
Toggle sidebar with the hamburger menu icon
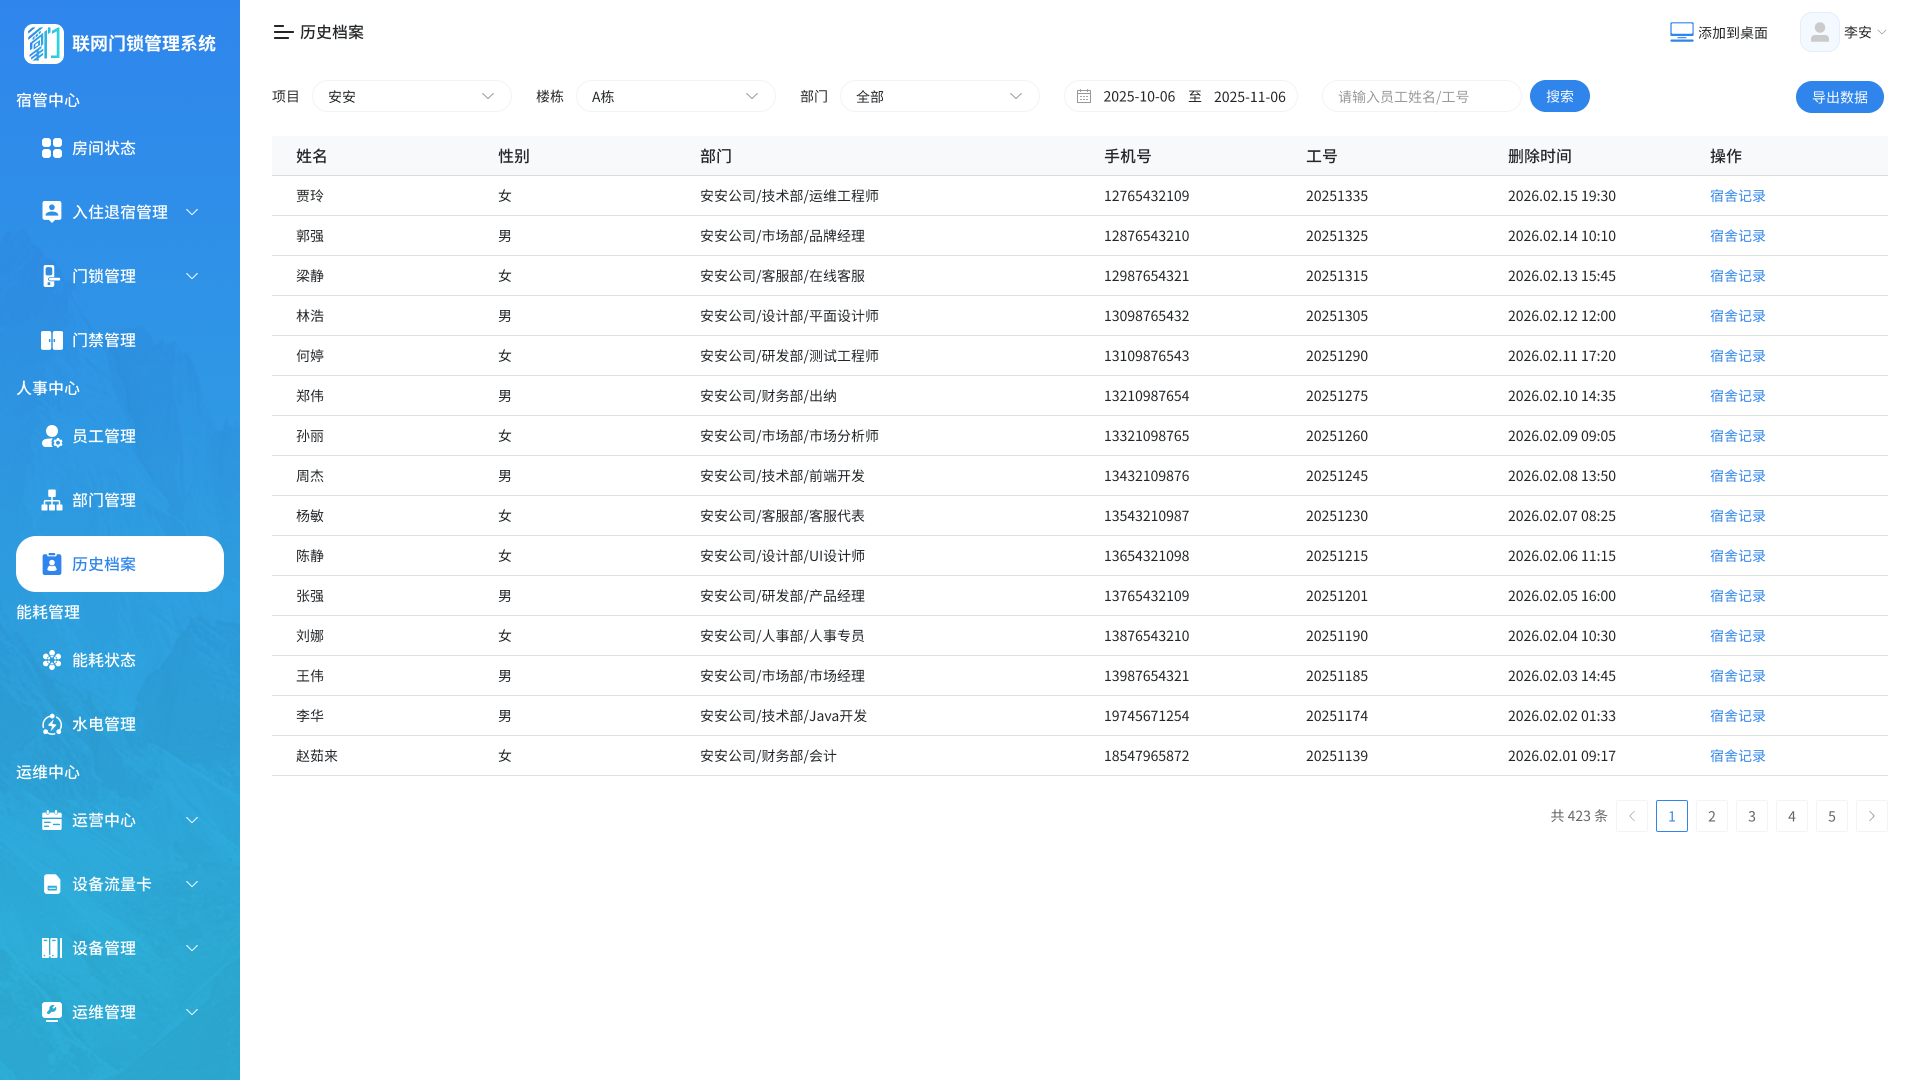(283, 32)
